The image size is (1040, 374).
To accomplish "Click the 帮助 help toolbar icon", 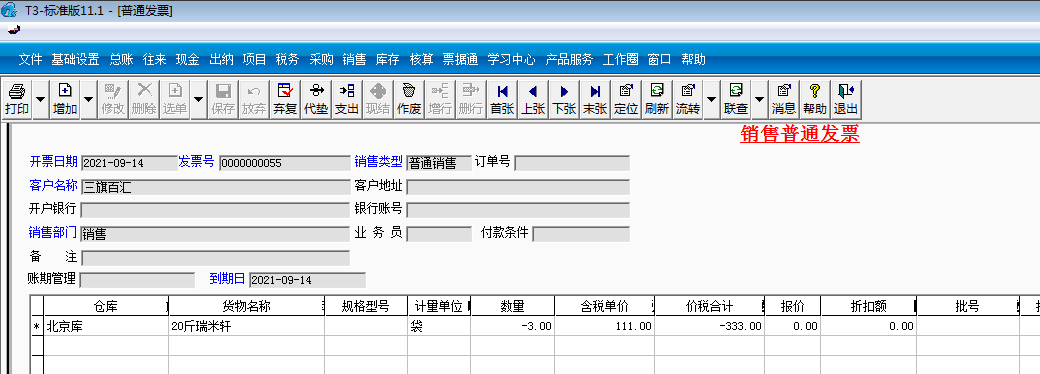I will pyautogui.click(x=815, y=99).
